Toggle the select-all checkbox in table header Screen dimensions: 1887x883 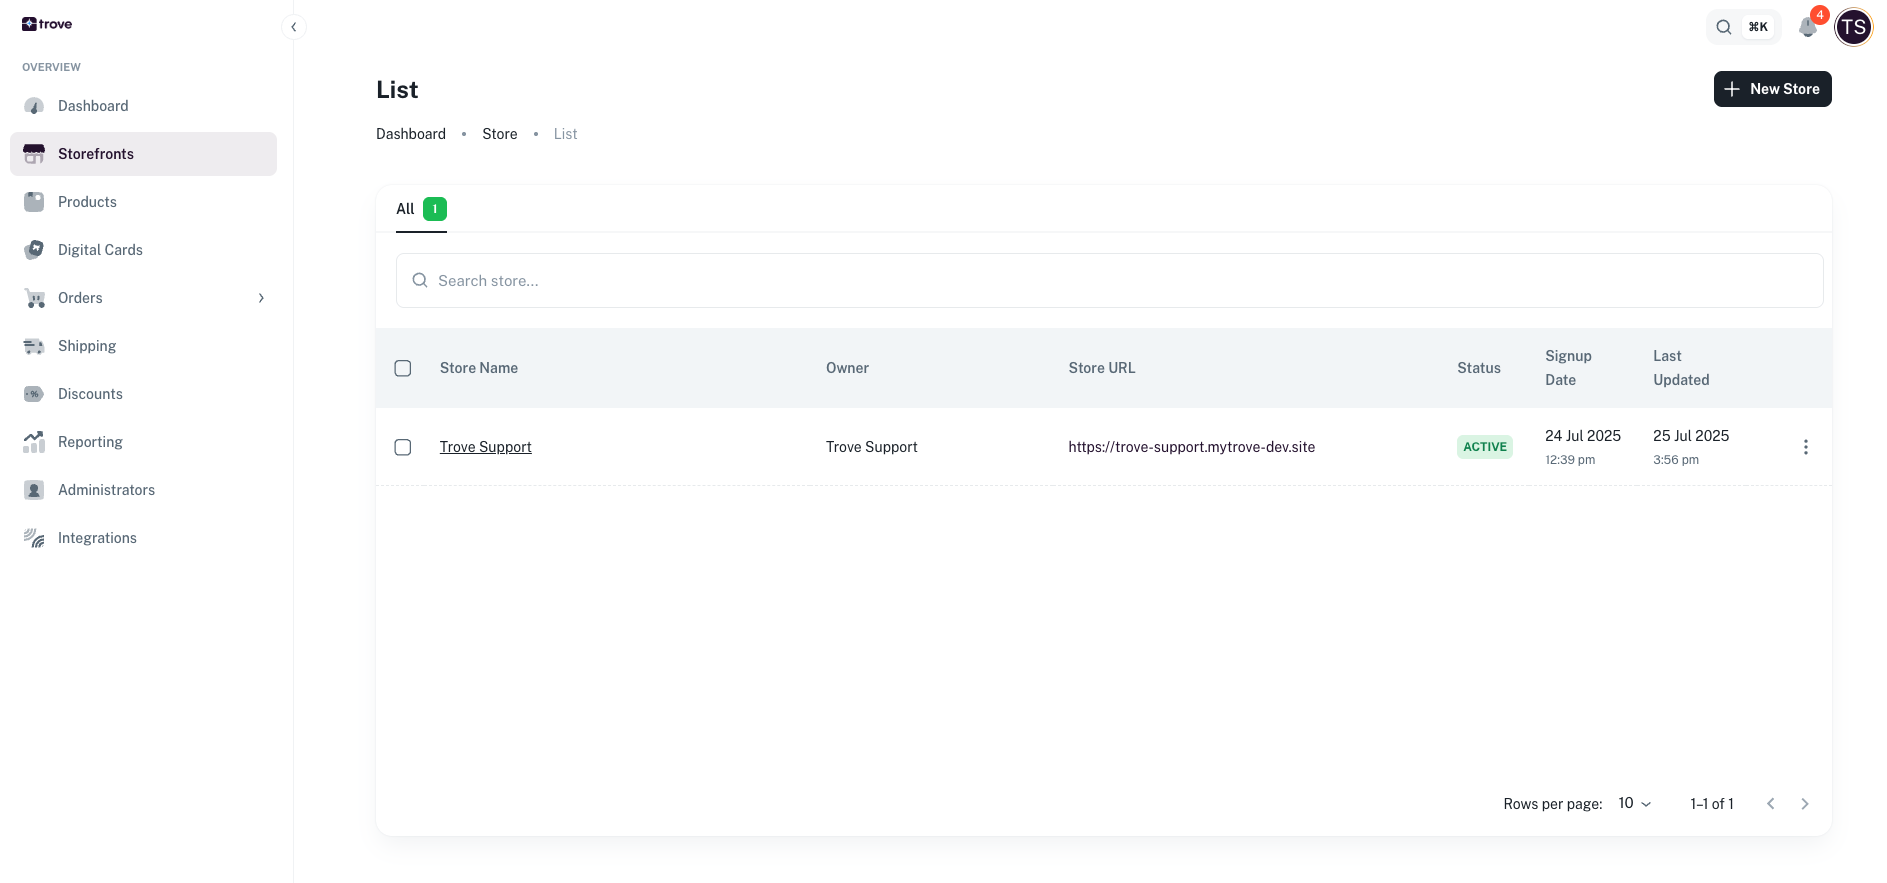(x=403, y=368)
